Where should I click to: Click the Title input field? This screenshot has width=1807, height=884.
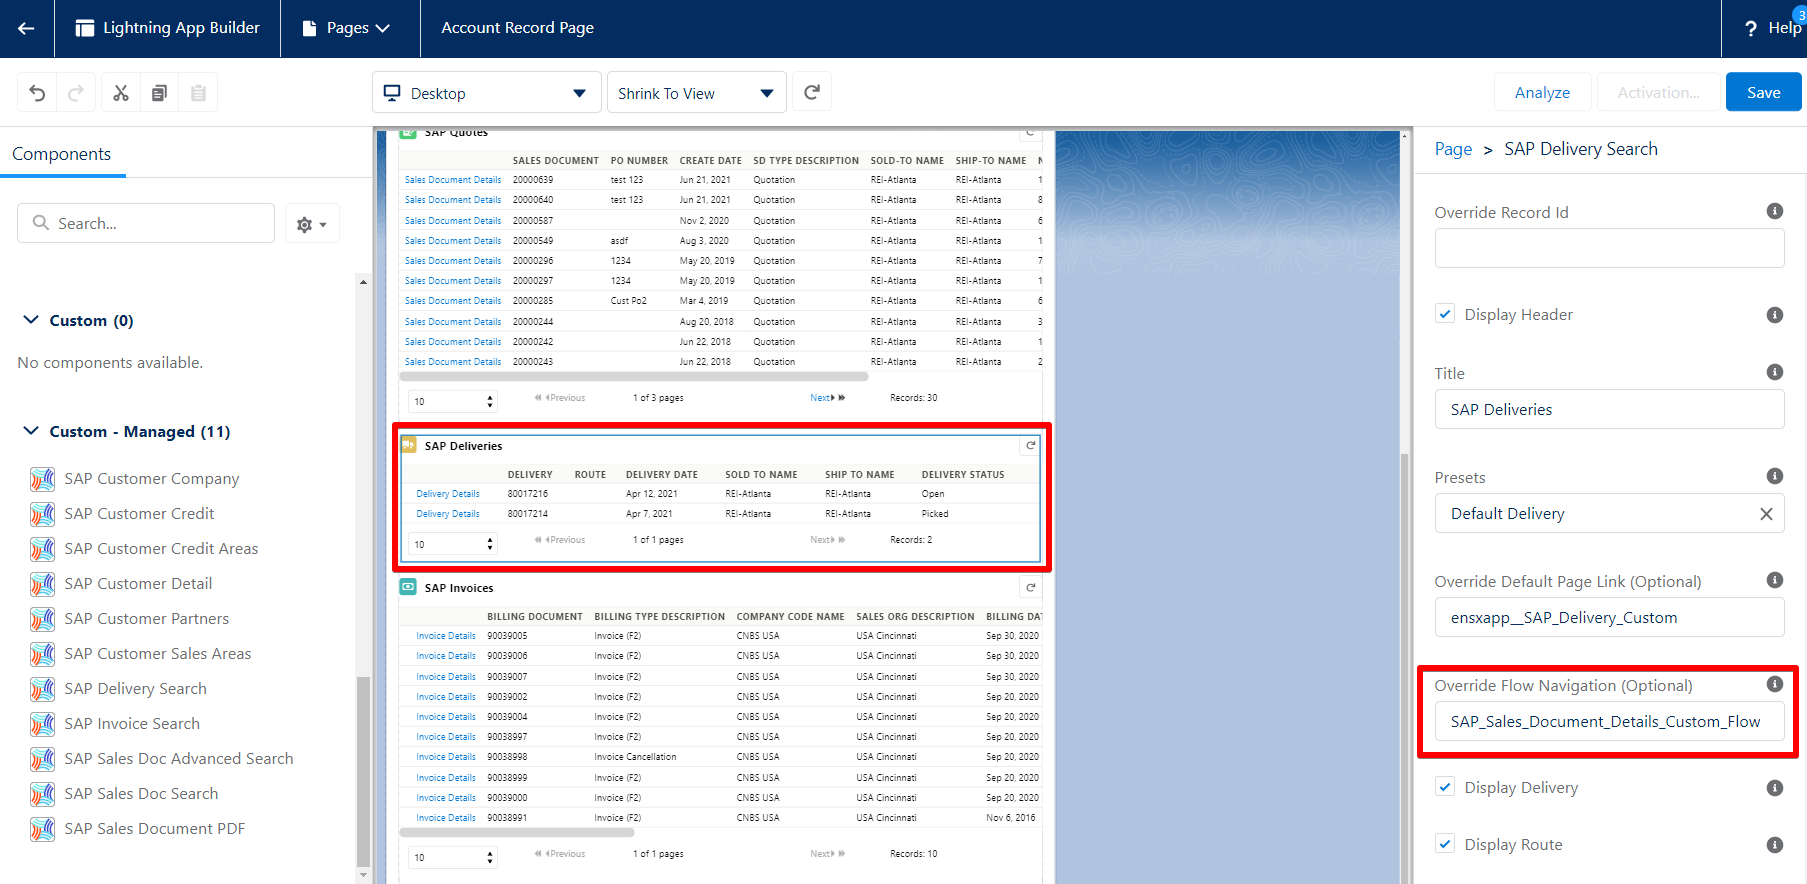point(1609,410)
